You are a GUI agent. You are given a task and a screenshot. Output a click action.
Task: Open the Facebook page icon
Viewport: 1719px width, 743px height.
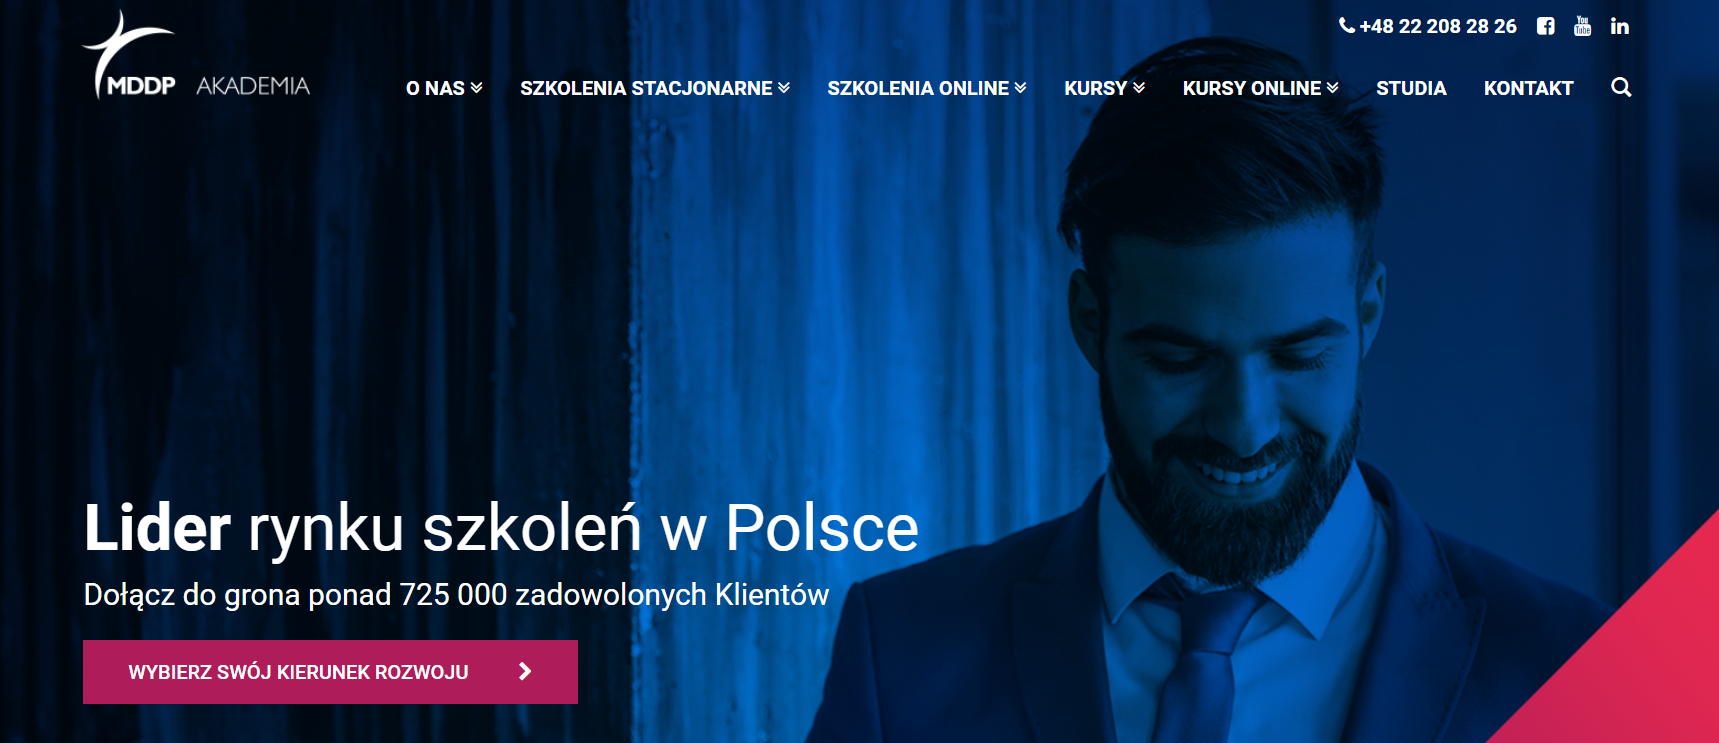point(1545,27)
